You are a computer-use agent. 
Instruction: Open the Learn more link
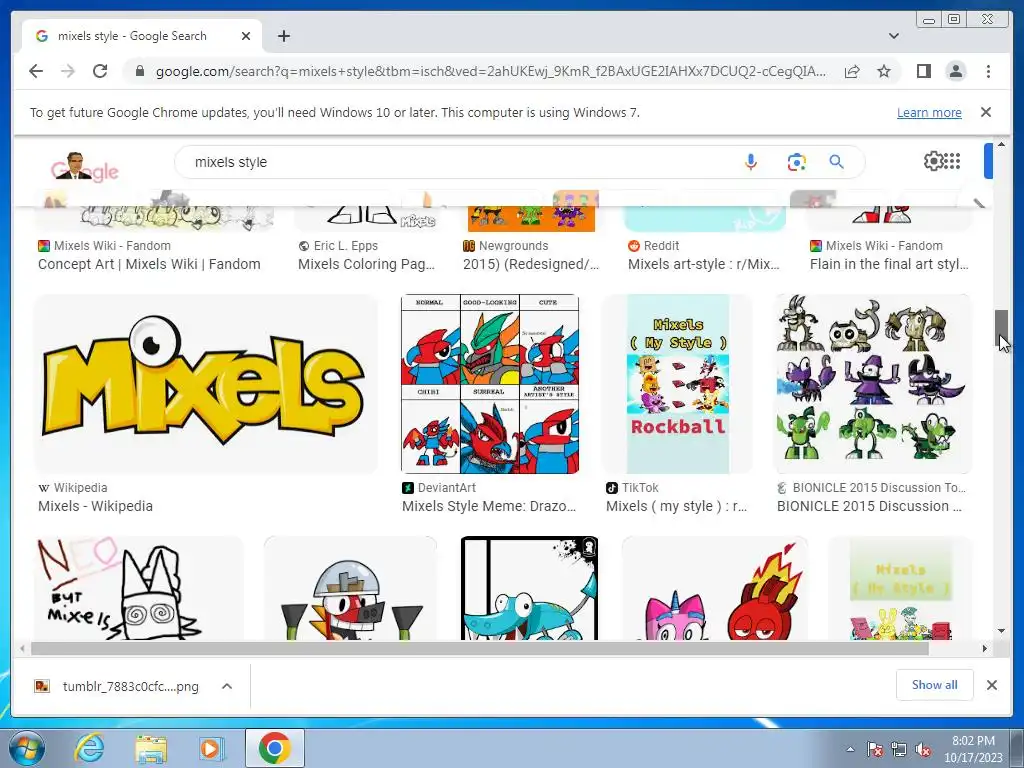coord(929,112)
